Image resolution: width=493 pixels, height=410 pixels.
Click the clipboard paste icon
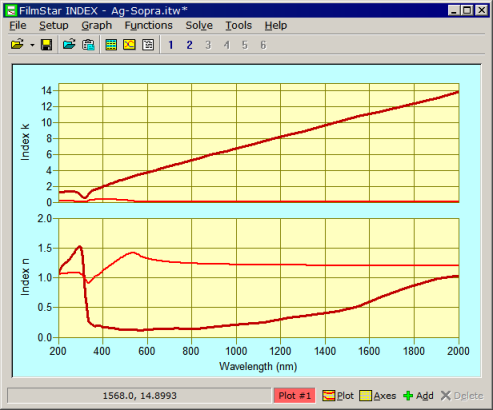click(x=88, y=44)
